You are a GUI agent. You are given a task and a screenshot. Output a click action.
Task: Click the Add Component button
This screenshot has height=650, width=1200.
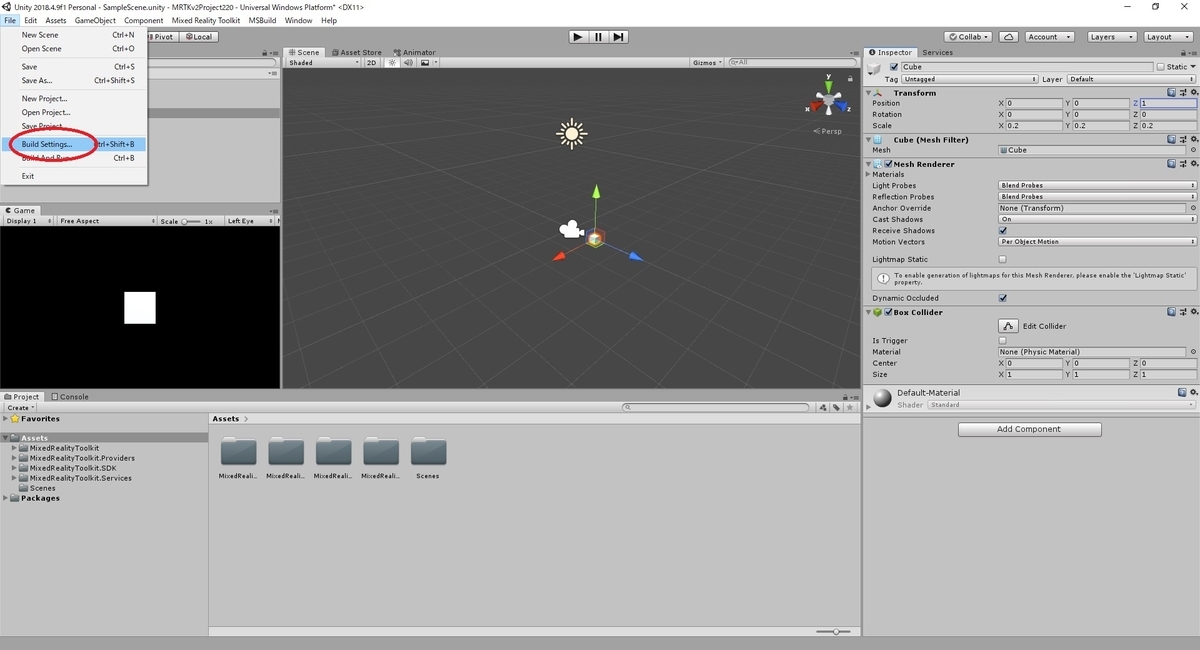point(1030,429)
